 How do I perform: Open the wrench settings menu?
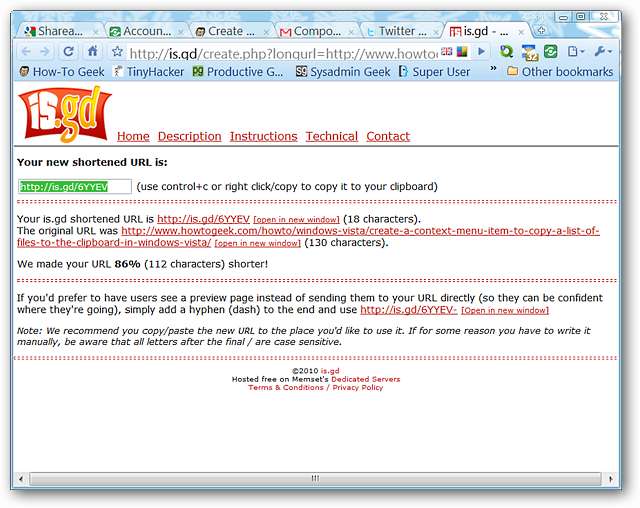click(603, 52)
